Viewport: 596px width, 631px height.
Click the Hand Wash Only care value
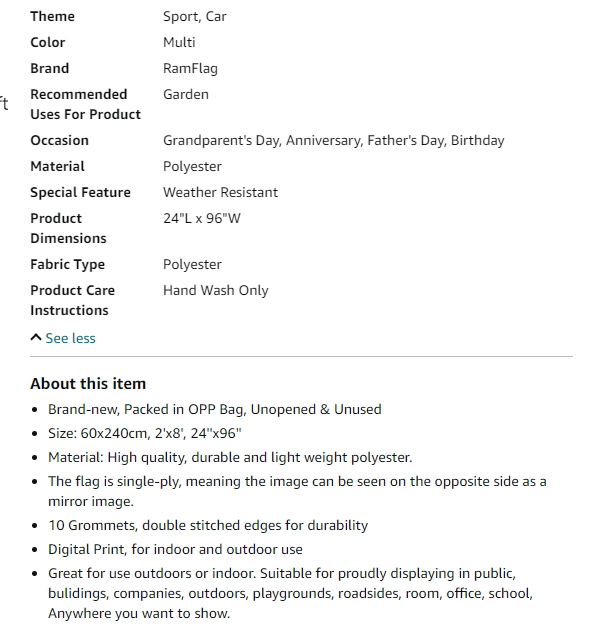pos(216,291)
